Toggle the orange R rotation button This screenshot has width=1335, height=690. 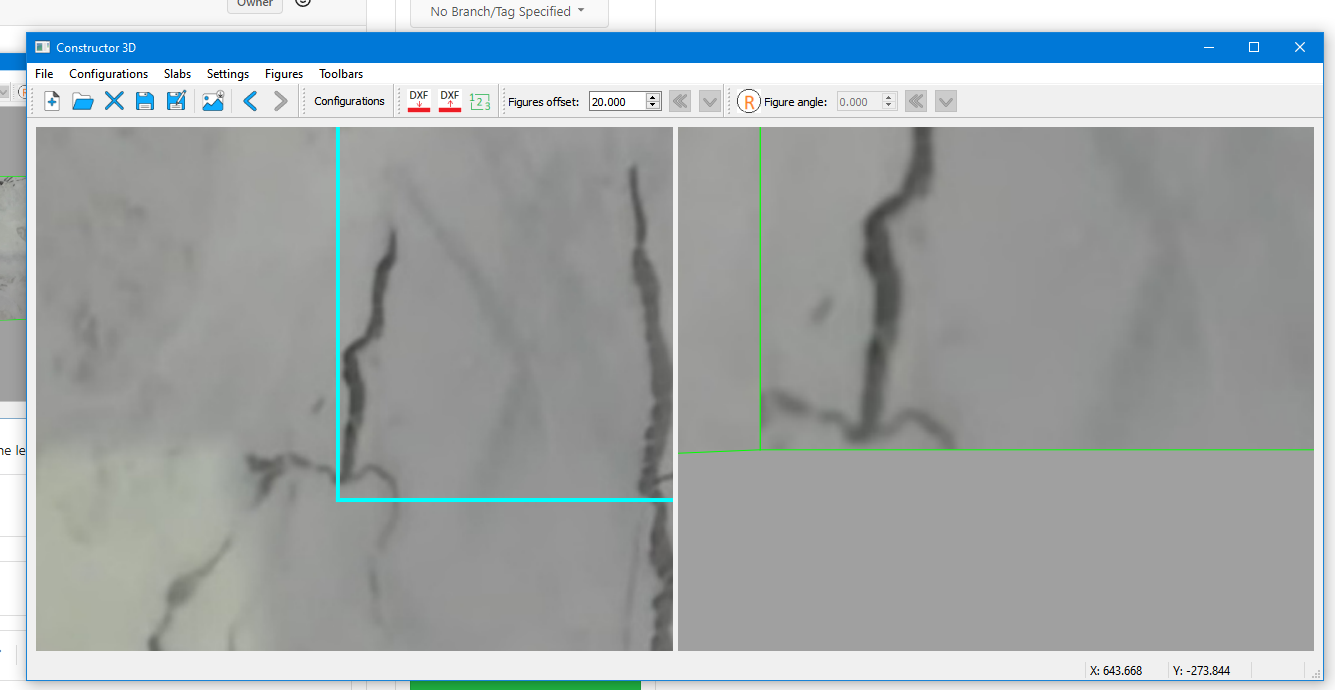(749, 101)
